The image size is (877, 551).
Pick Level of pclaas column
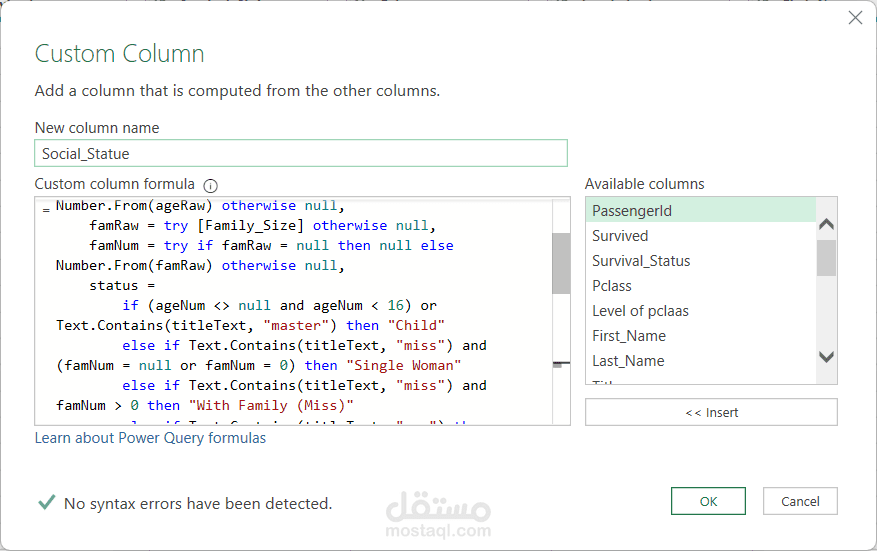click(640, 311)
